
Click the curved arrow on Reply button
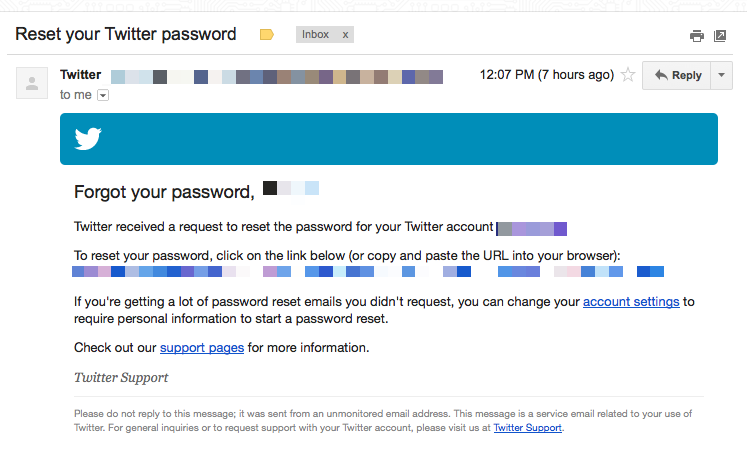661,75
